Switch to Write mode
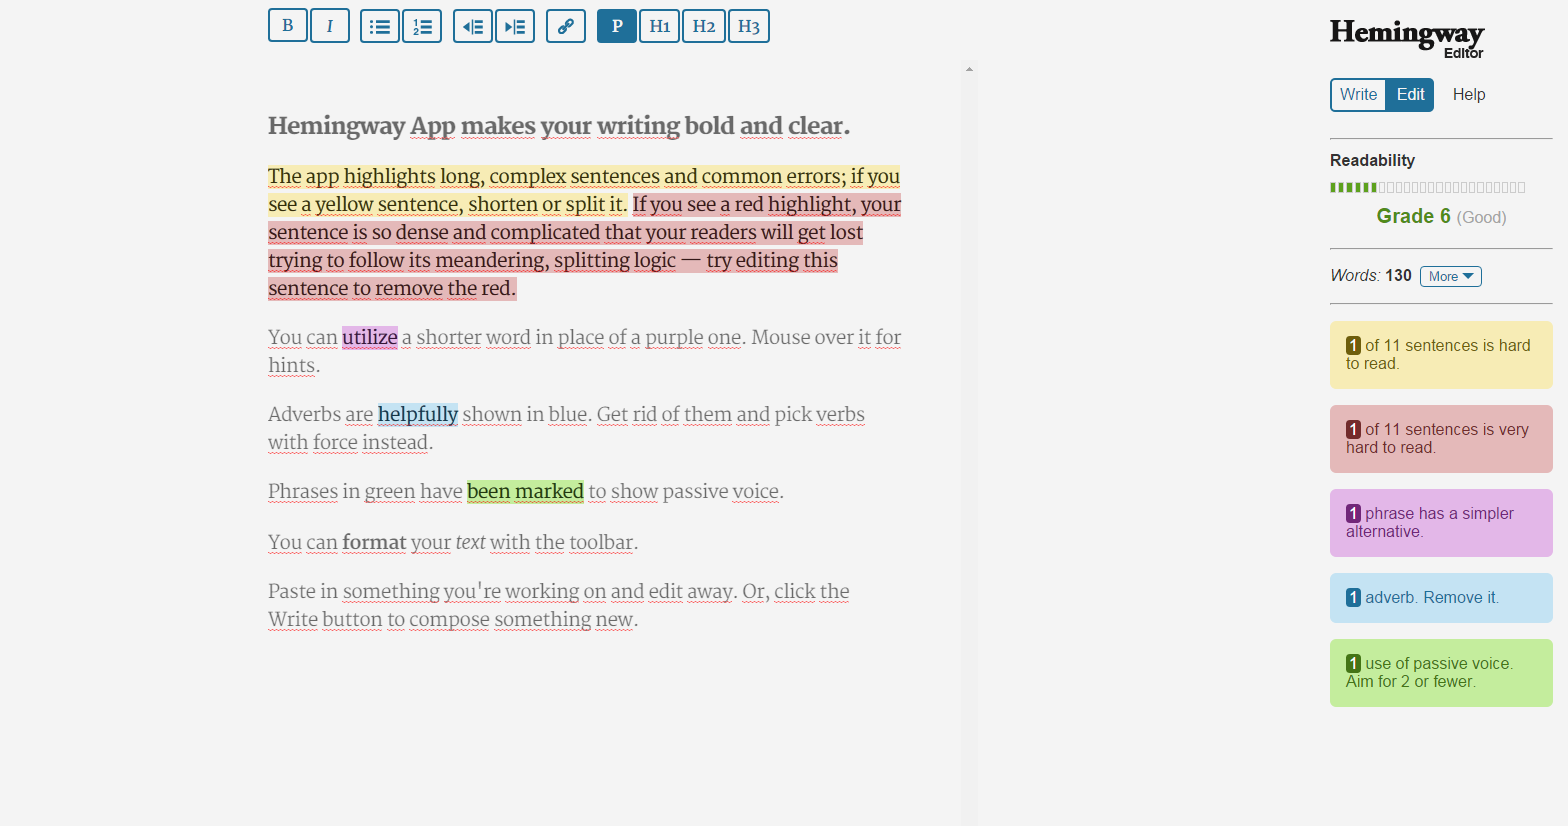 click(x=1358, y=95)
